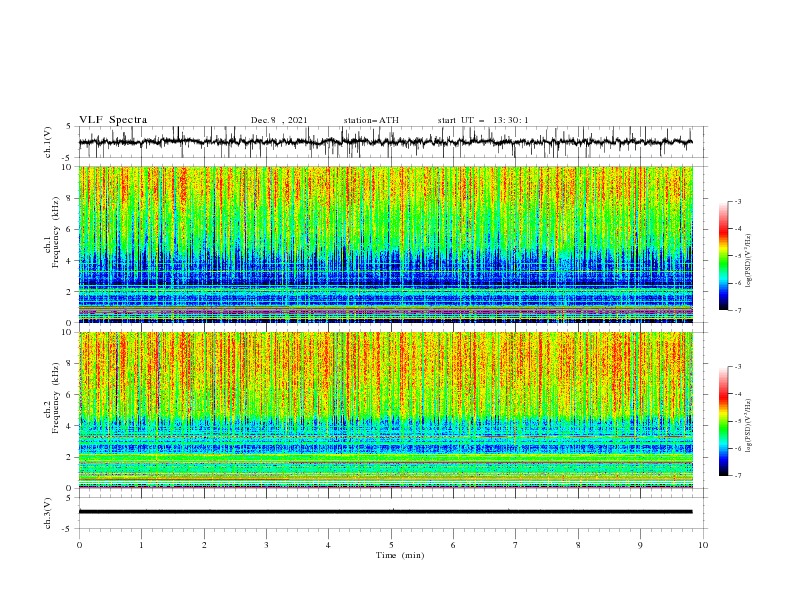Click the ch.1(V) waveform axis label
Viewport: 792px width, 612px height.
click(x=47, y=142)
